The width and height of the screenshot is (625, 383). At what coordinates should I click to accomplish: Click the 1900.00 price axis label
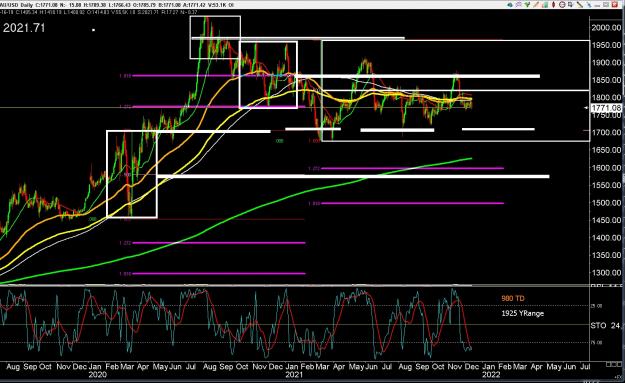607,63
